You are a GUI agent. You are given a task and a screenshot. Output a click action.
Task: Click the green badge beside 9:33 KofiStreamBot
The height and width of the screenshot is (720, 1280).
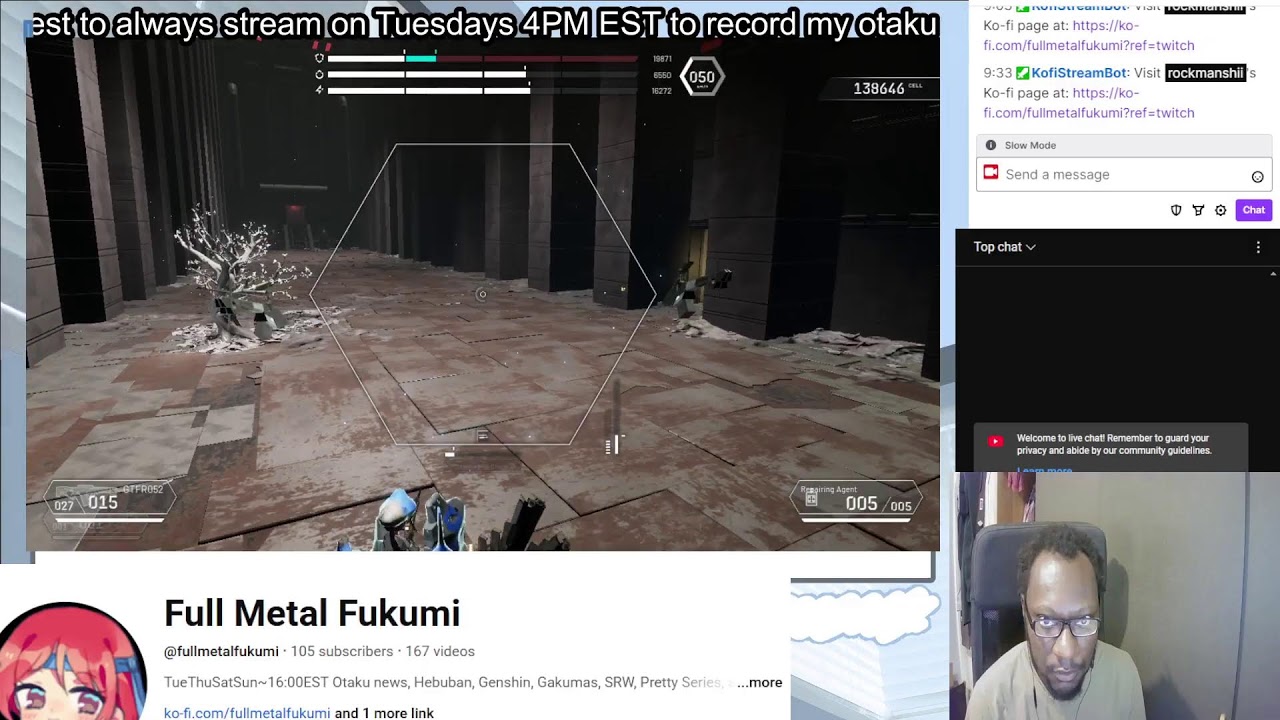(1022, 73)
